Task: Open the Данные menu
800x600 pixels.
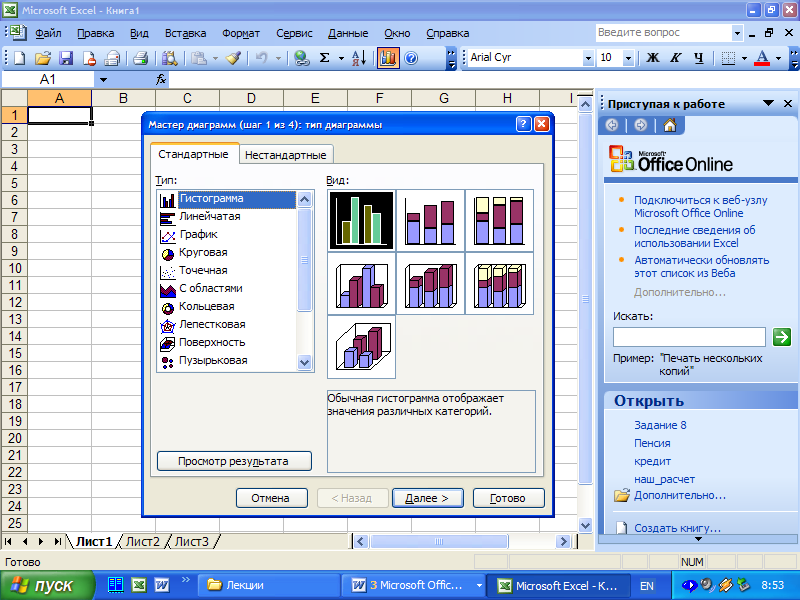Action: pyautogui.click(x=348, y=33)
